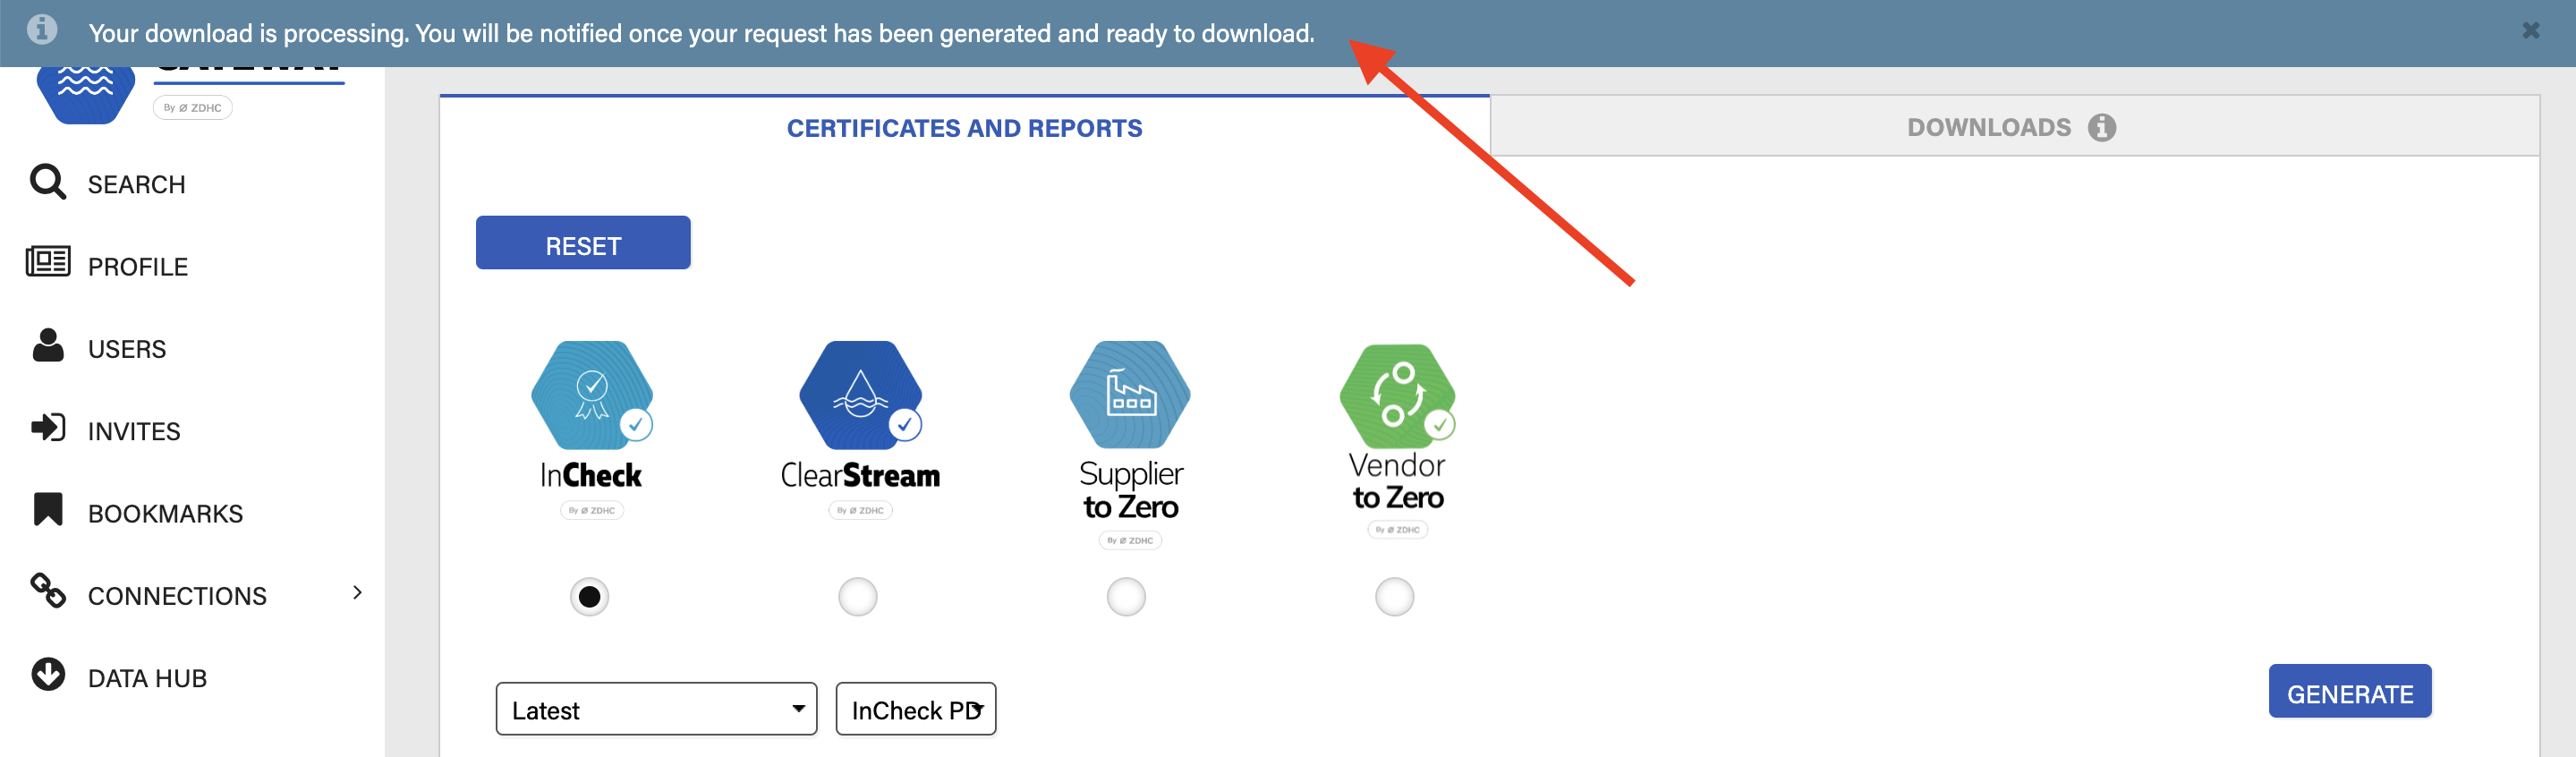Select the Vendor to Zero radio button
Screen dimensions: 2576x757
pos(1394,597)
